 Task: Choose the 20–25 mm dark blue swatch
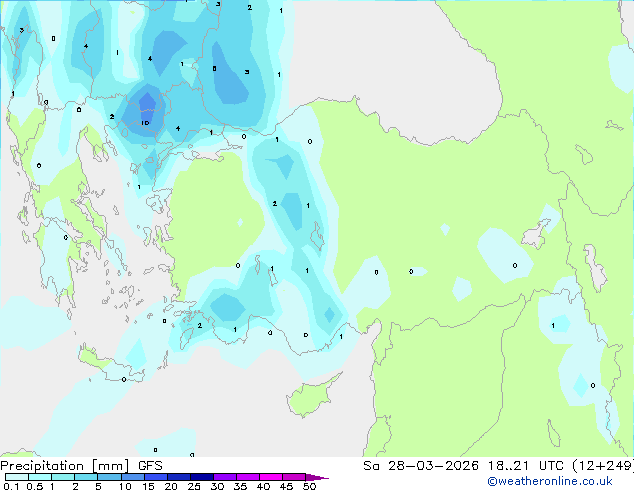tap(179, 477)
